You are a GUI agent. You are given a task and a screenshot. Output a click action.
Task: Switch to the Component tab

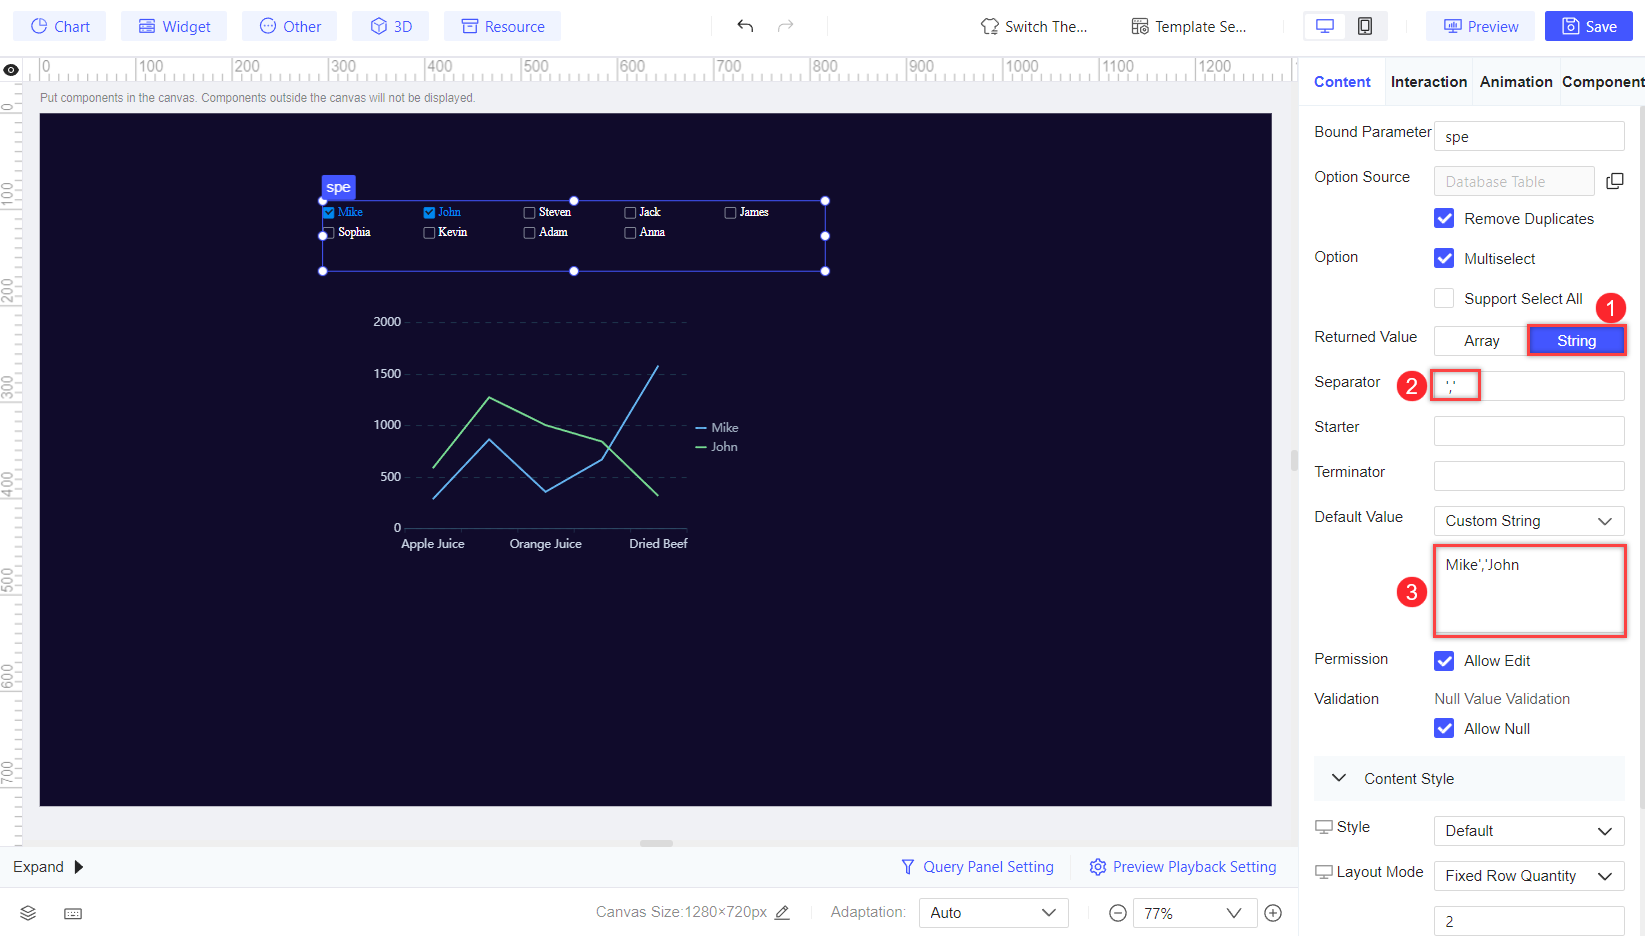[1603, 82]
